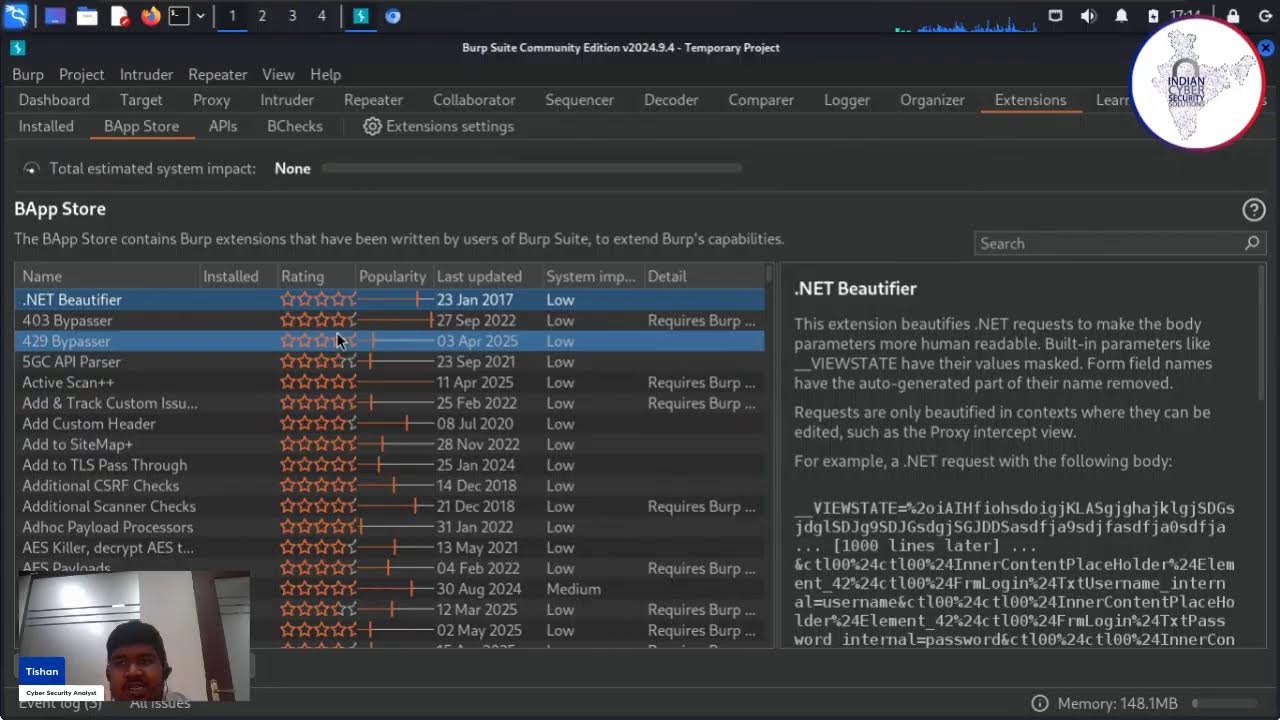Open the Project menu
Screen dimensions: 1280x720
tap(81, 74)
